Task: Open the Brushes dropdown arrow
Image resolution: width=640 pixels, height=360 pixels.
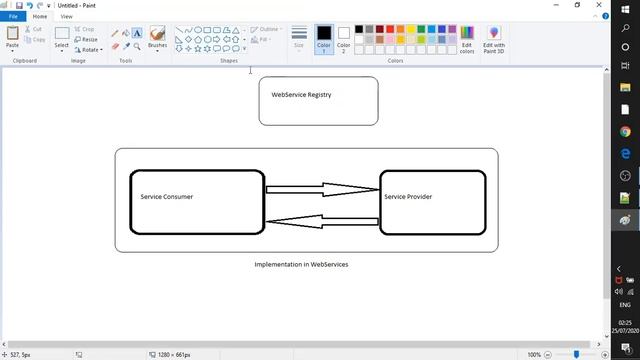Action: (x=158, y=51)
